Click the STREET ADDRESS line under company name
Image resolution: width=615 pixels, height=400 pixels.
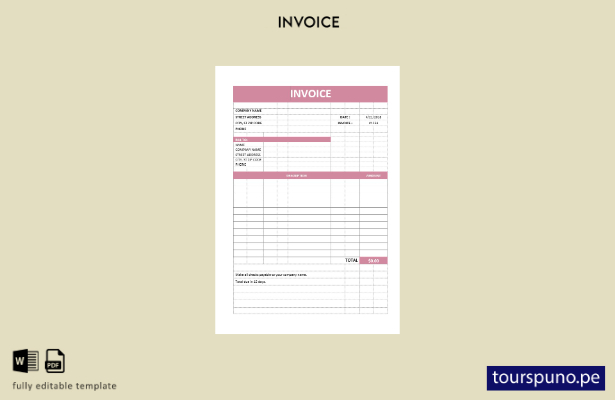point(248,117)
